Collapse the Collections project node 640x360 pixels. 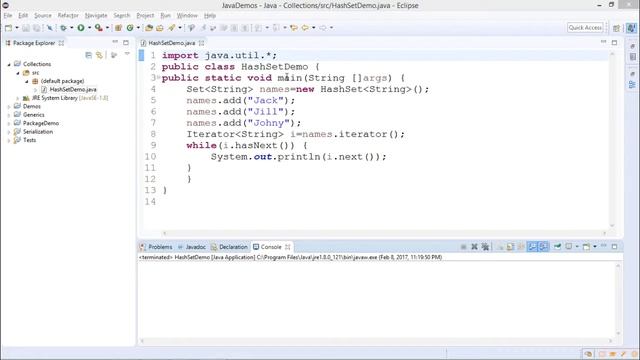coord(9,64)
